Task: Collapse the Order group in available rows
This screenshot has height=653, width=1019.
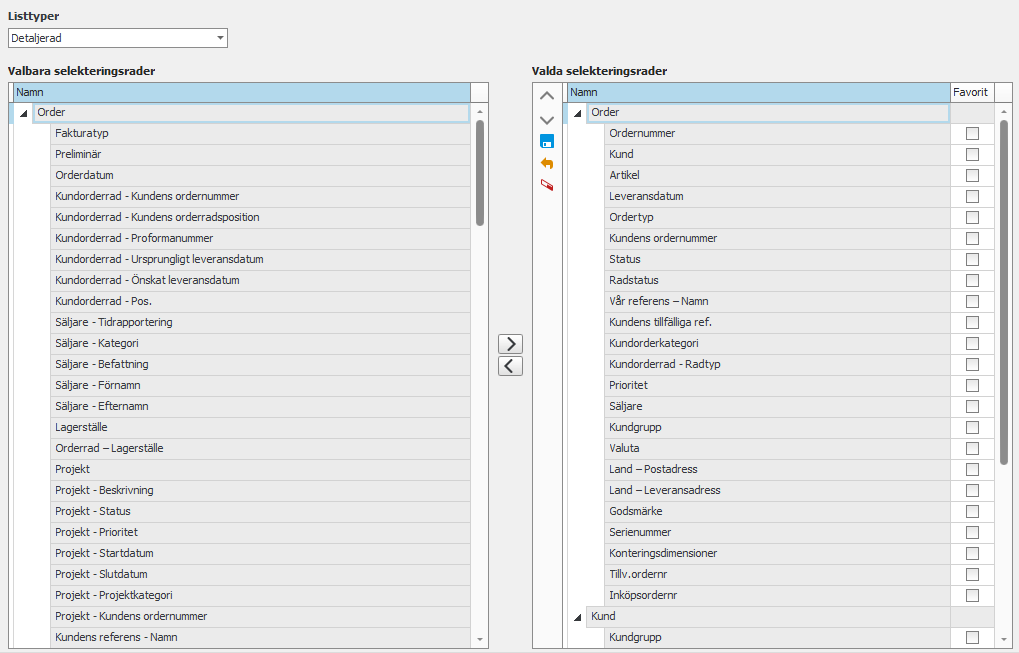Action: tap(23, 114)
